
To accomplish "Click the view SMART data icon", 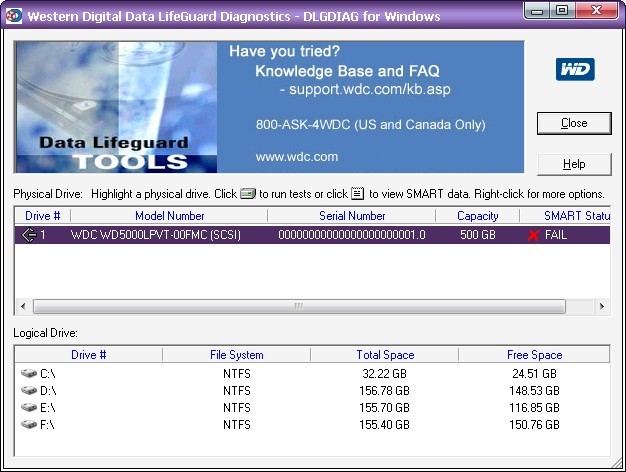I will click(x=357, y=194).
